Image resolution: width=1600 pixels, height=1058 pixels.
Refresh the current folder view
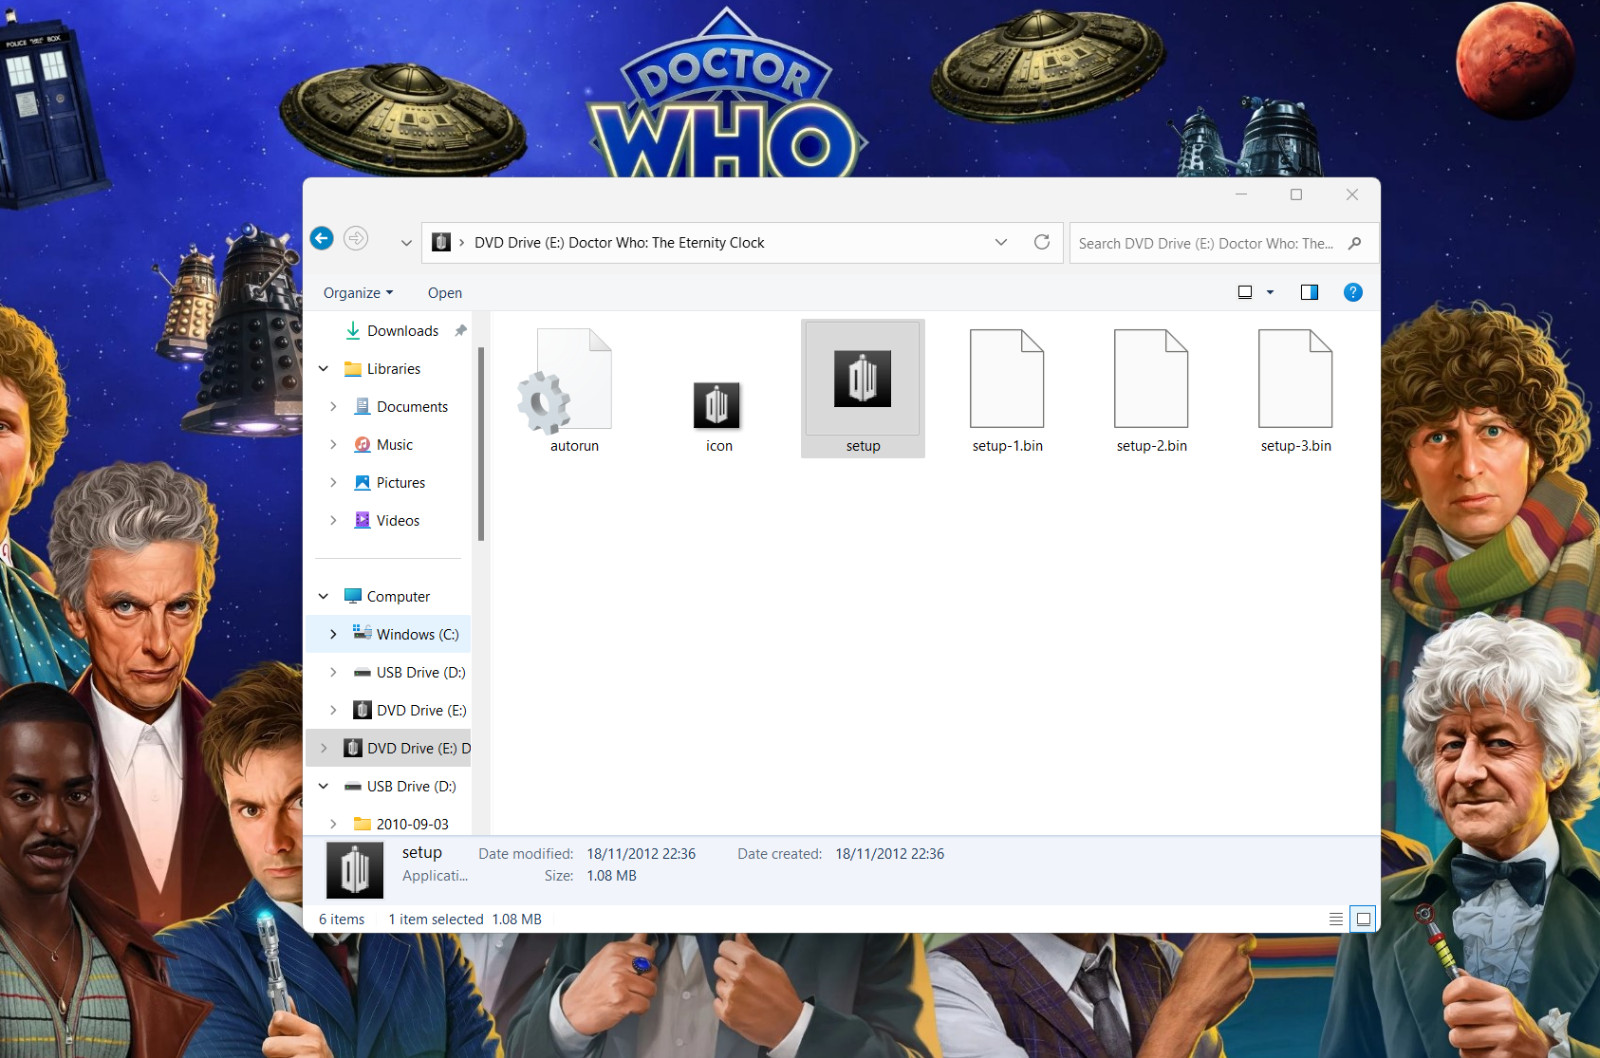(x=1042, y=242)
